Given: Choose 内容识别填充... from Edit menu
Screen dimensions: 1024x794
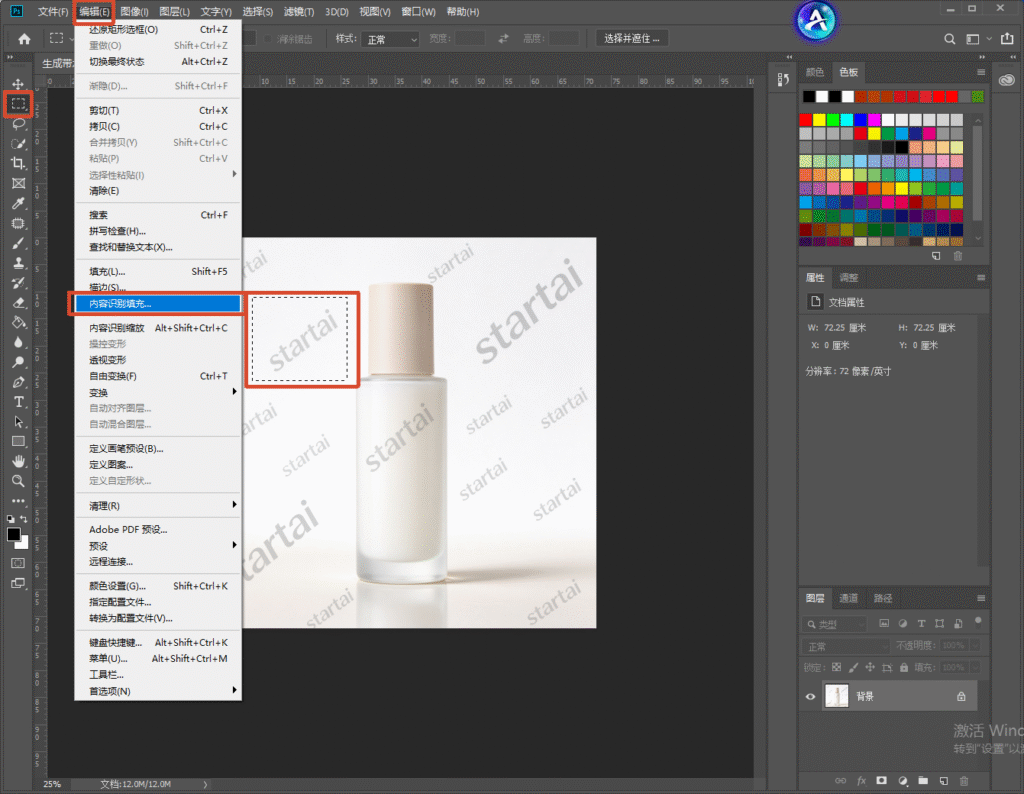Looking at the screenshot, I should [157, 304].
